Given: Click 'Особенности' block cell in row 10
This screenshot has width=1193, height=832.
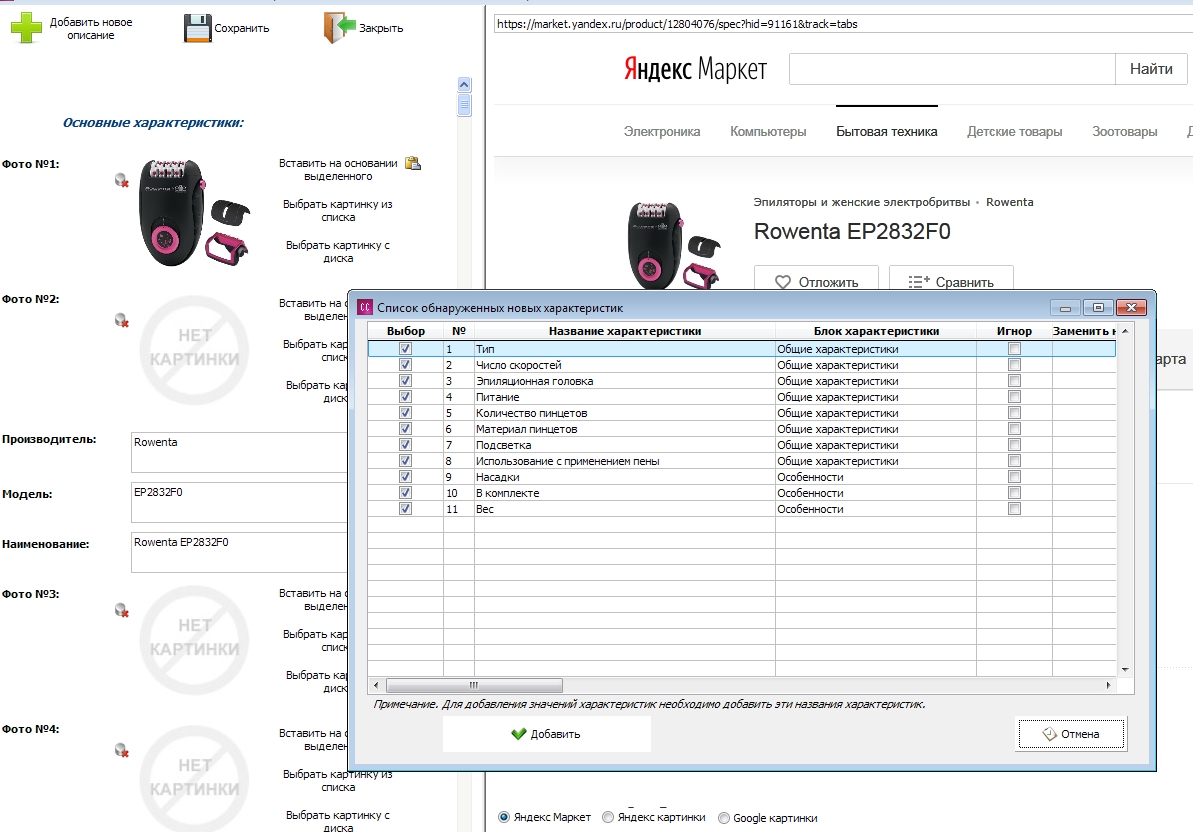Looking at the screenshot, I should click(876, 493).
